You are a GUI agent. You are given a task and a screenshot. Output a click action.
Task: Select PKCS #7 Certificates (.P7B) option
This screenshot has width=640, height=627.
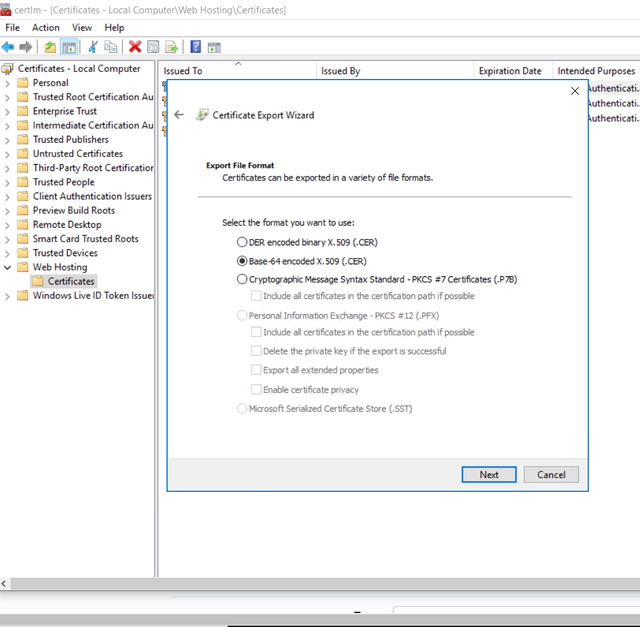click(377, 279)
